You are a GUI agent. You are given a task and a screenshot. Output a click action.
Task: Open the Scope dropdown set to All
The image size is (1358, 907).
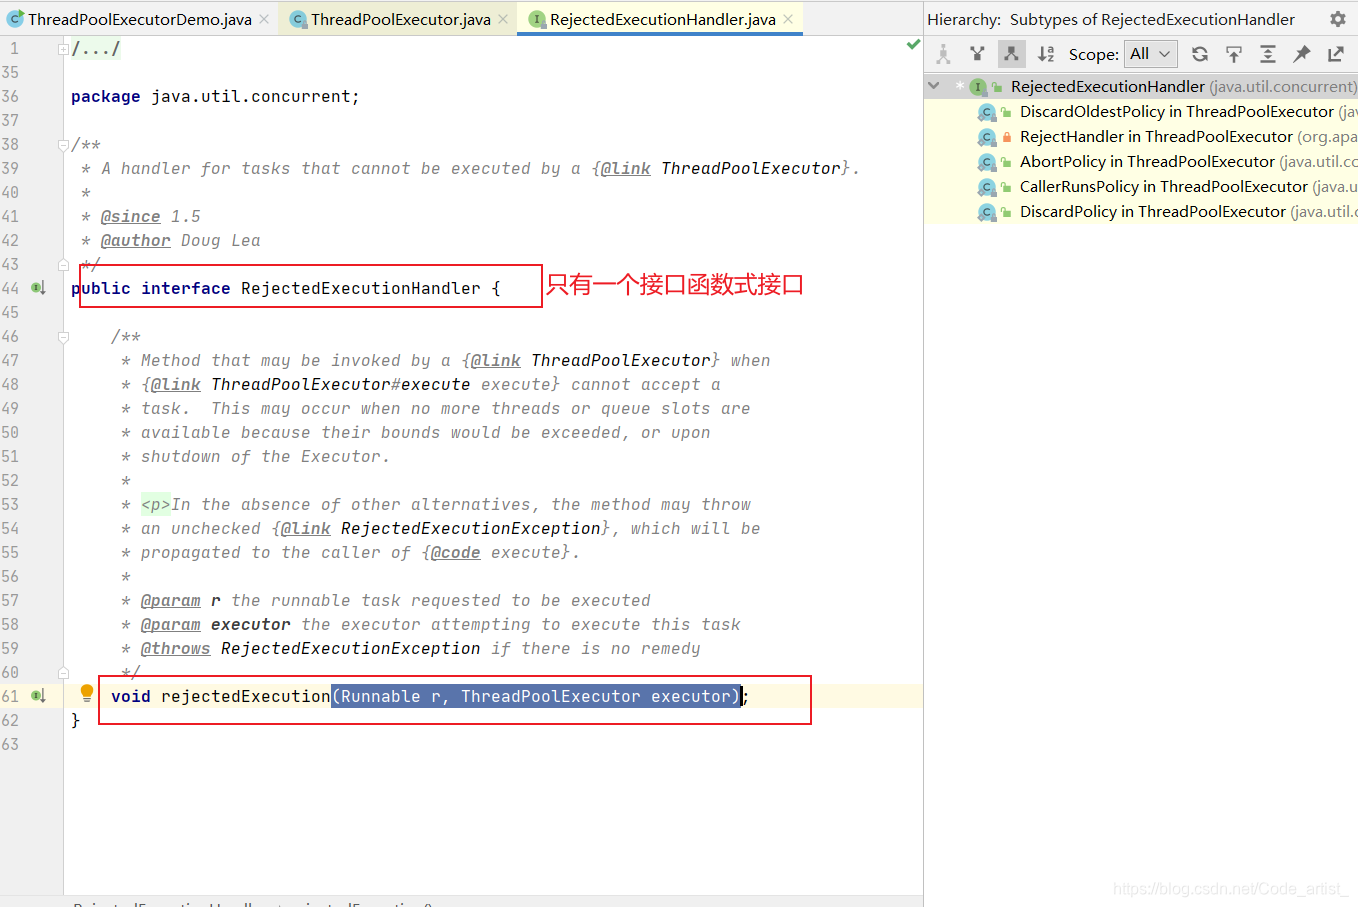tap(1150, 54)
